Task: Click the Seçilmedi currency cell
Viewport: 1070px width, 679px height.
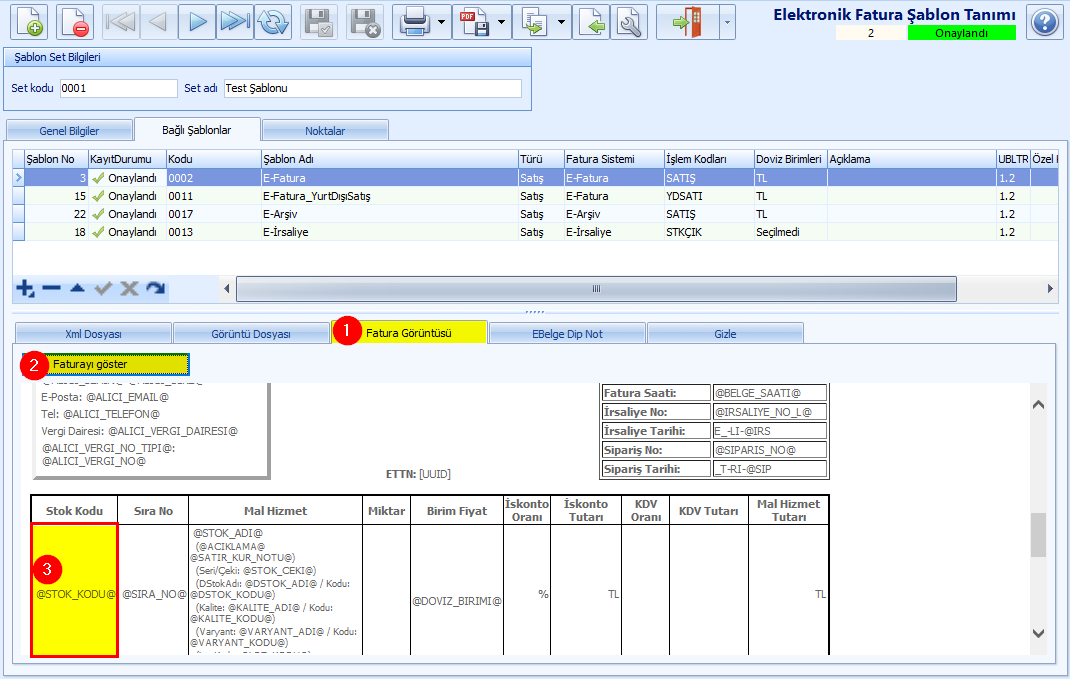Action: (791, 232)
